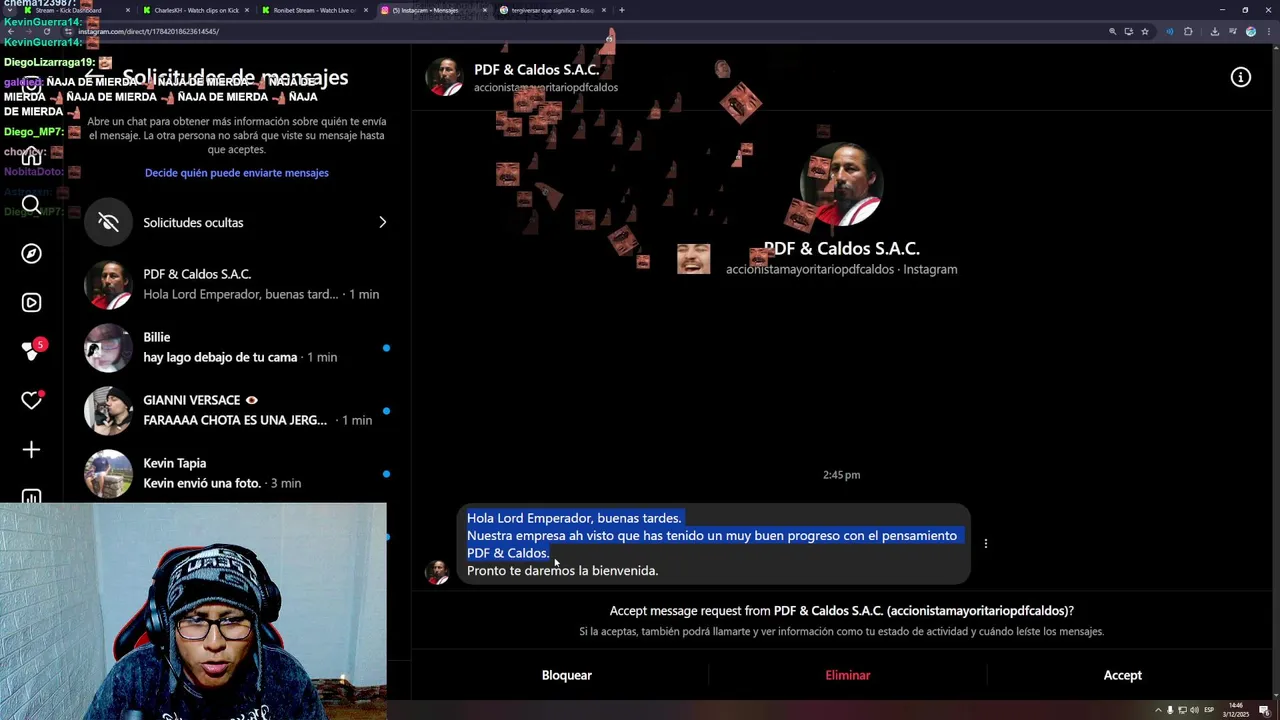Open Messages icon with 5 badge

point(33,351)
